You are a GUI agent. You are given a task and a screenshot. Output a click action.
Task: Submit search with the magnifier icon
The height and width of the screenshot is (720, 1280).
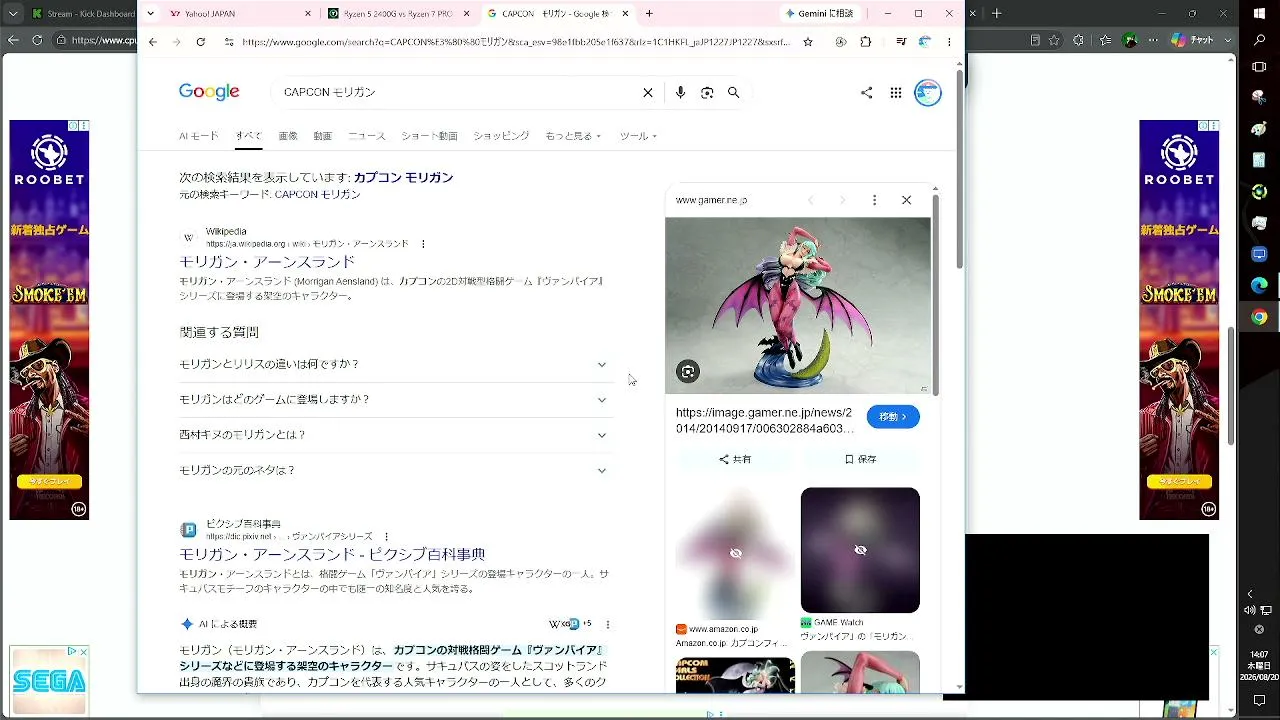coord(733,92)
